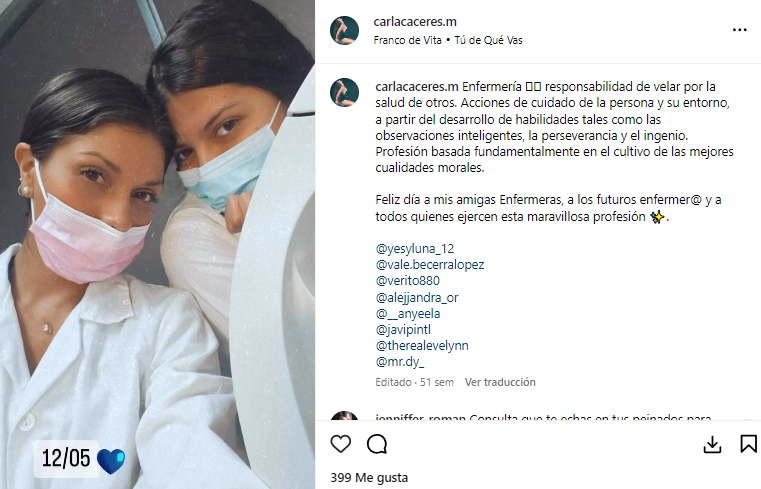Open the three-dot more options menu
This screenshot has height=489, width=761.
click(x=740, y=30)
